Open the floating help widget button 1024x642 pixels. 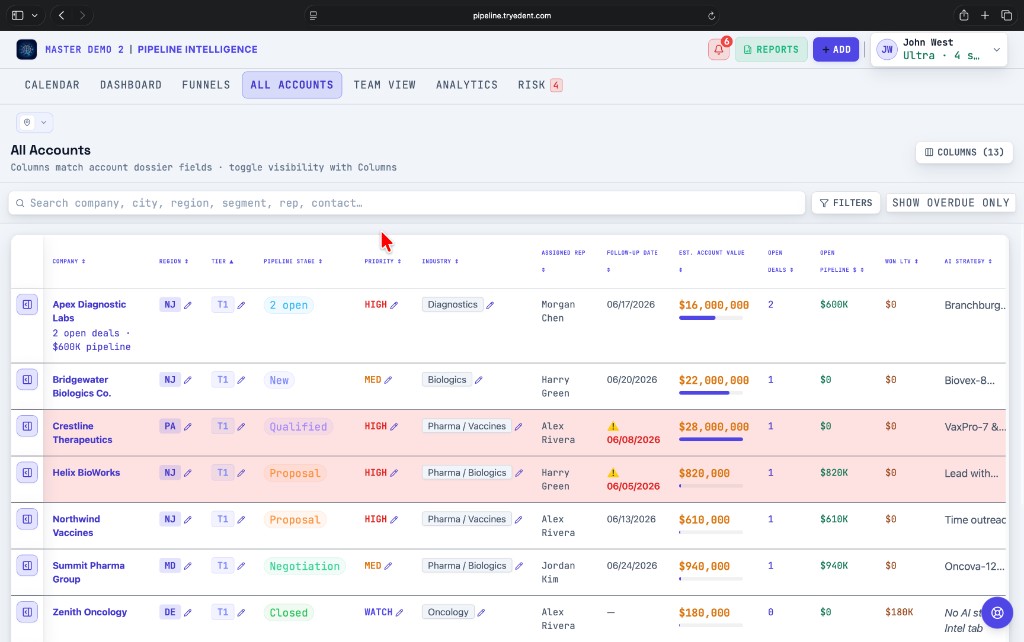click(x=997, y=613)
